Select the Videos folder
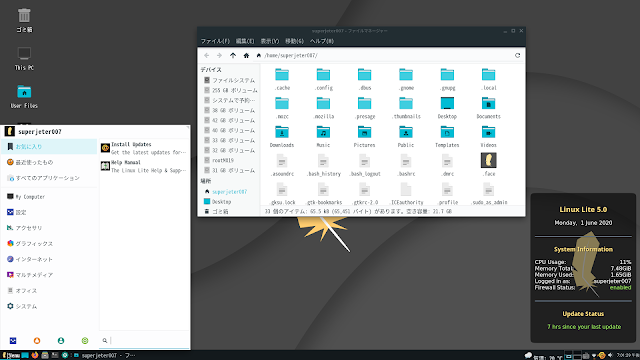 pyautogui.click(x=489, y=137)
